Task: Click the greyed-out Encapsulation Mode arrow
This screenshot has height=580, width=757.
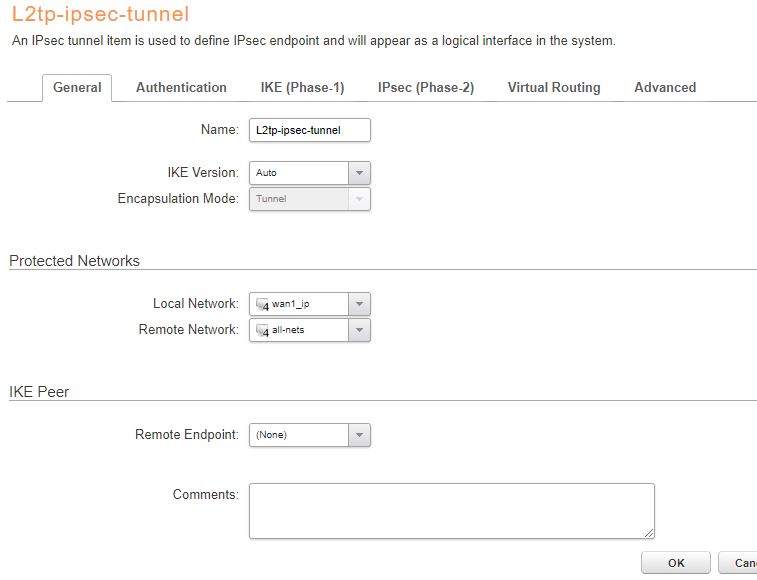Action: (360, 199)
